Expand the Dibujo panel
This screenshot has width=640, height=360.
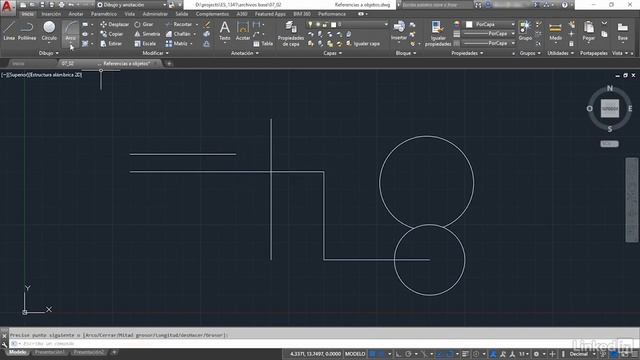click(49, 53)
